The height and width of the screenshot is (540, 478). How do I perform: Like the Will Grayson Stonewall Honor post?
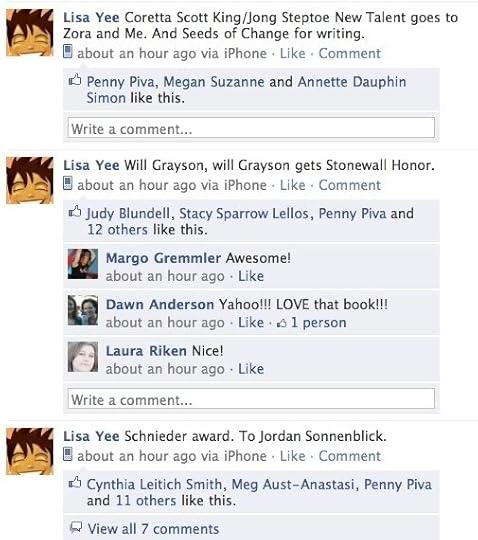tap(292, 185)
